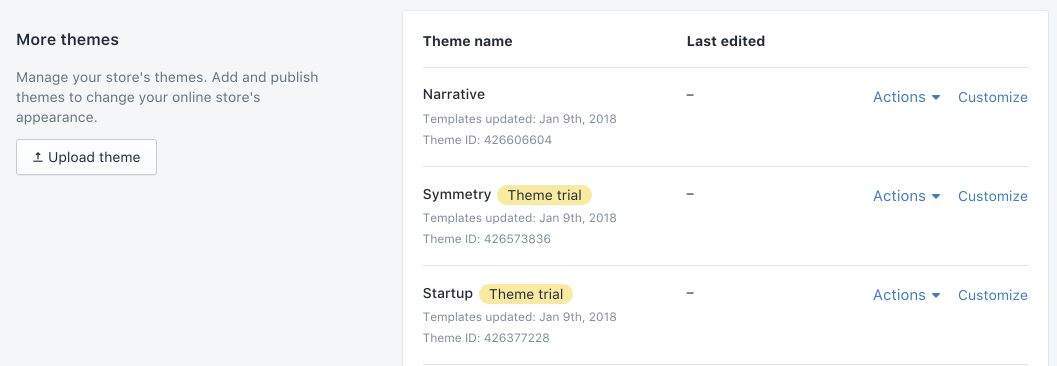Click the Theme name column header
Screen dimensions: 1057x366
click(467, 41)
